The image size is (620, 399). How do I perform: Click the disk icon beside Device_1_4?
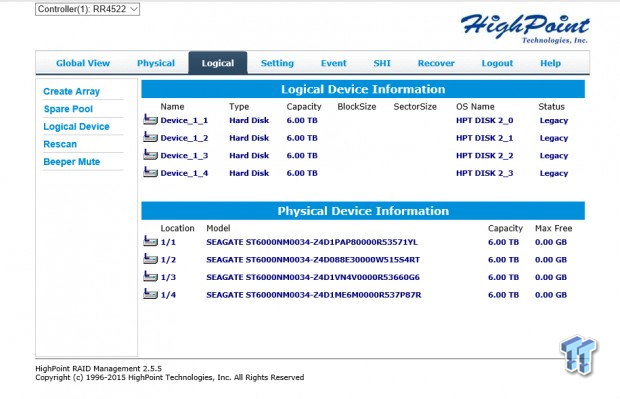pos(150,172)
